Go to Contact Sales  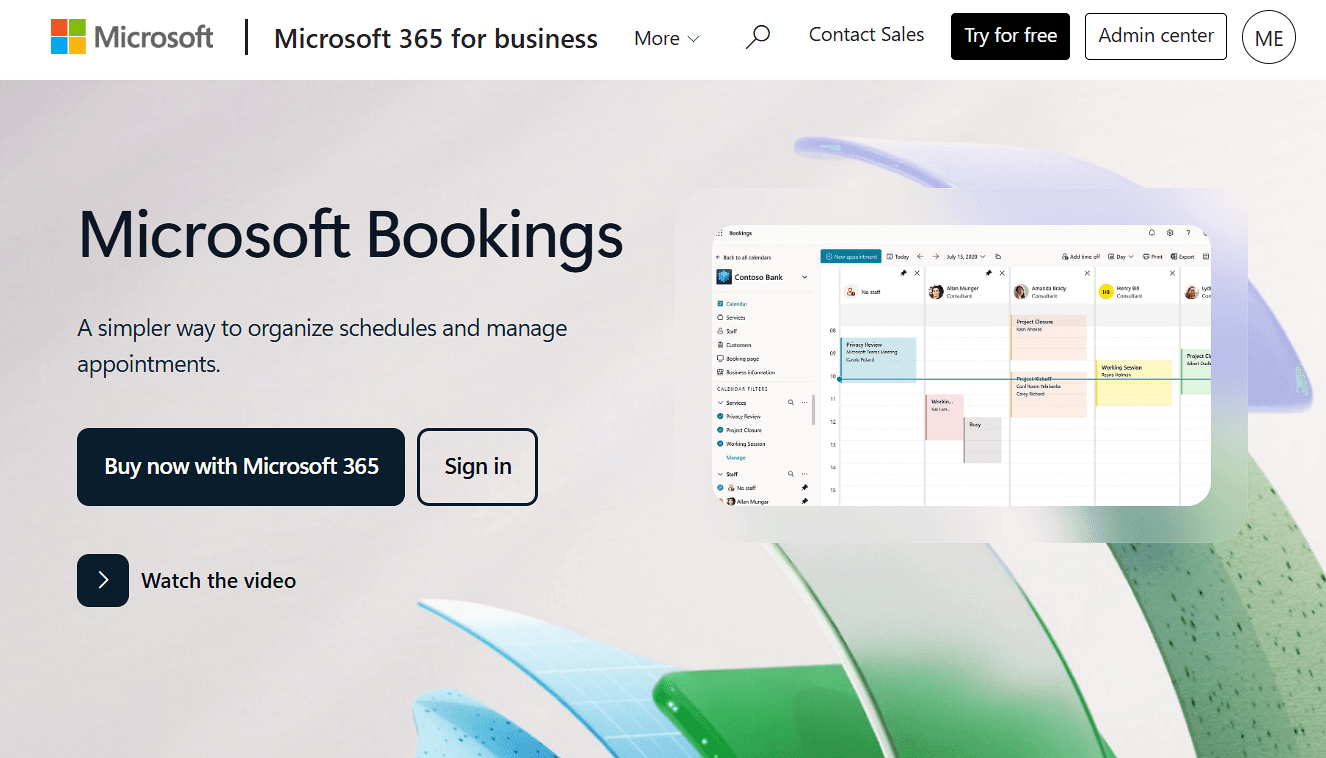tap(866, 35)
